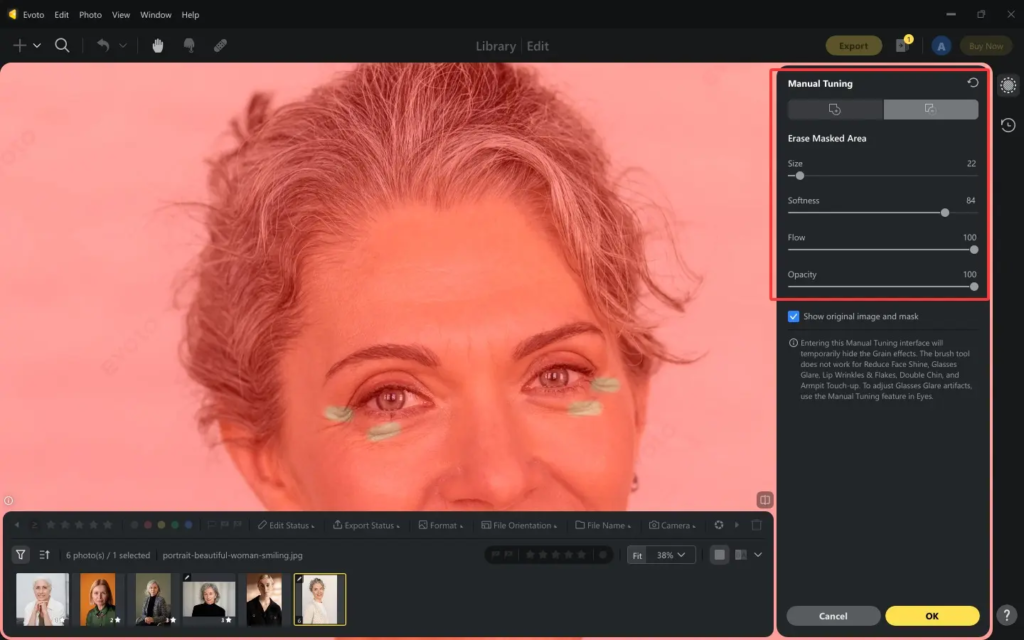Select the healing bandage tool
Screen dimensions: 1024x640
(220, 45)
